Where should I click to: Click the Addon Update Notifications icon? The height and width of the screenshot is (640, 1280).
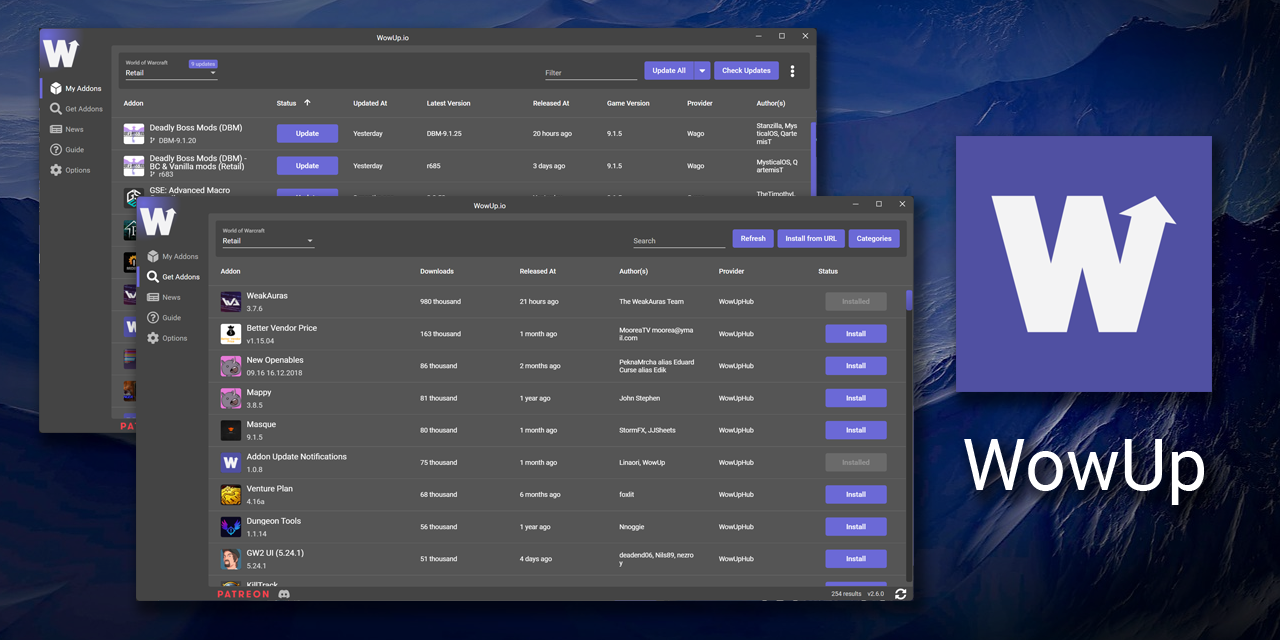231,462
